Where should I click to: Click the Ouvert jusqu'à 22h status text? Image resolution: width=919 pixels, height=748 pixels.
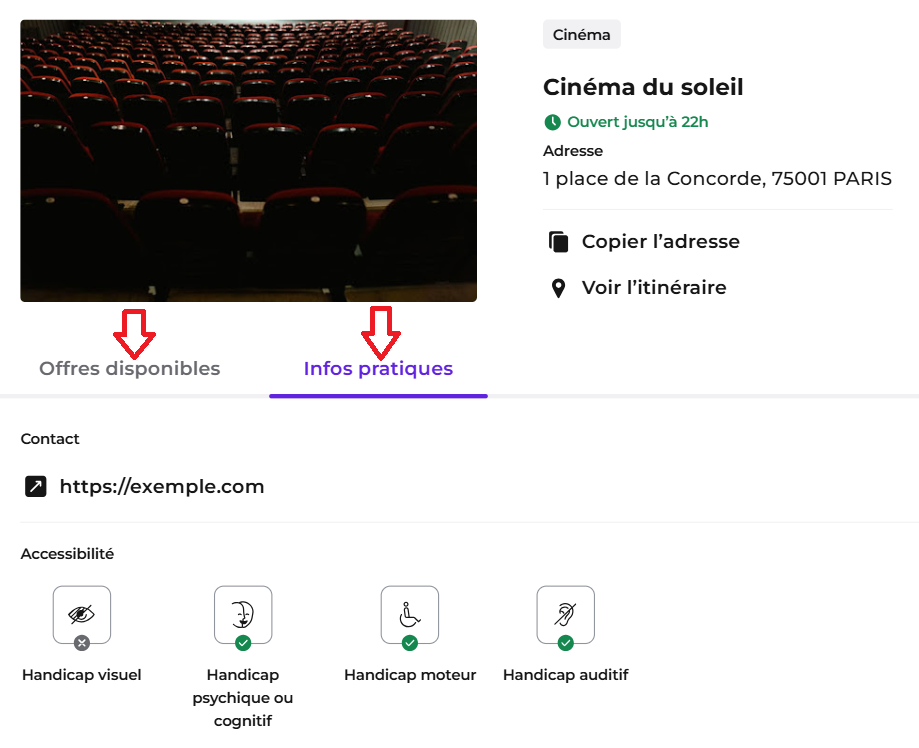coord(638,122)
